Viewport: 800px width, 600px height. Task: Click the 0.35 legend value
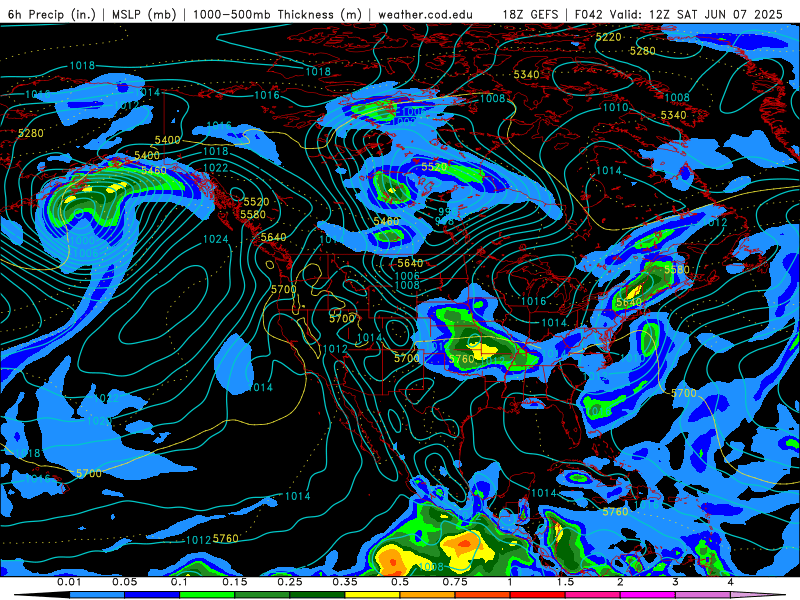coord(345,582)
